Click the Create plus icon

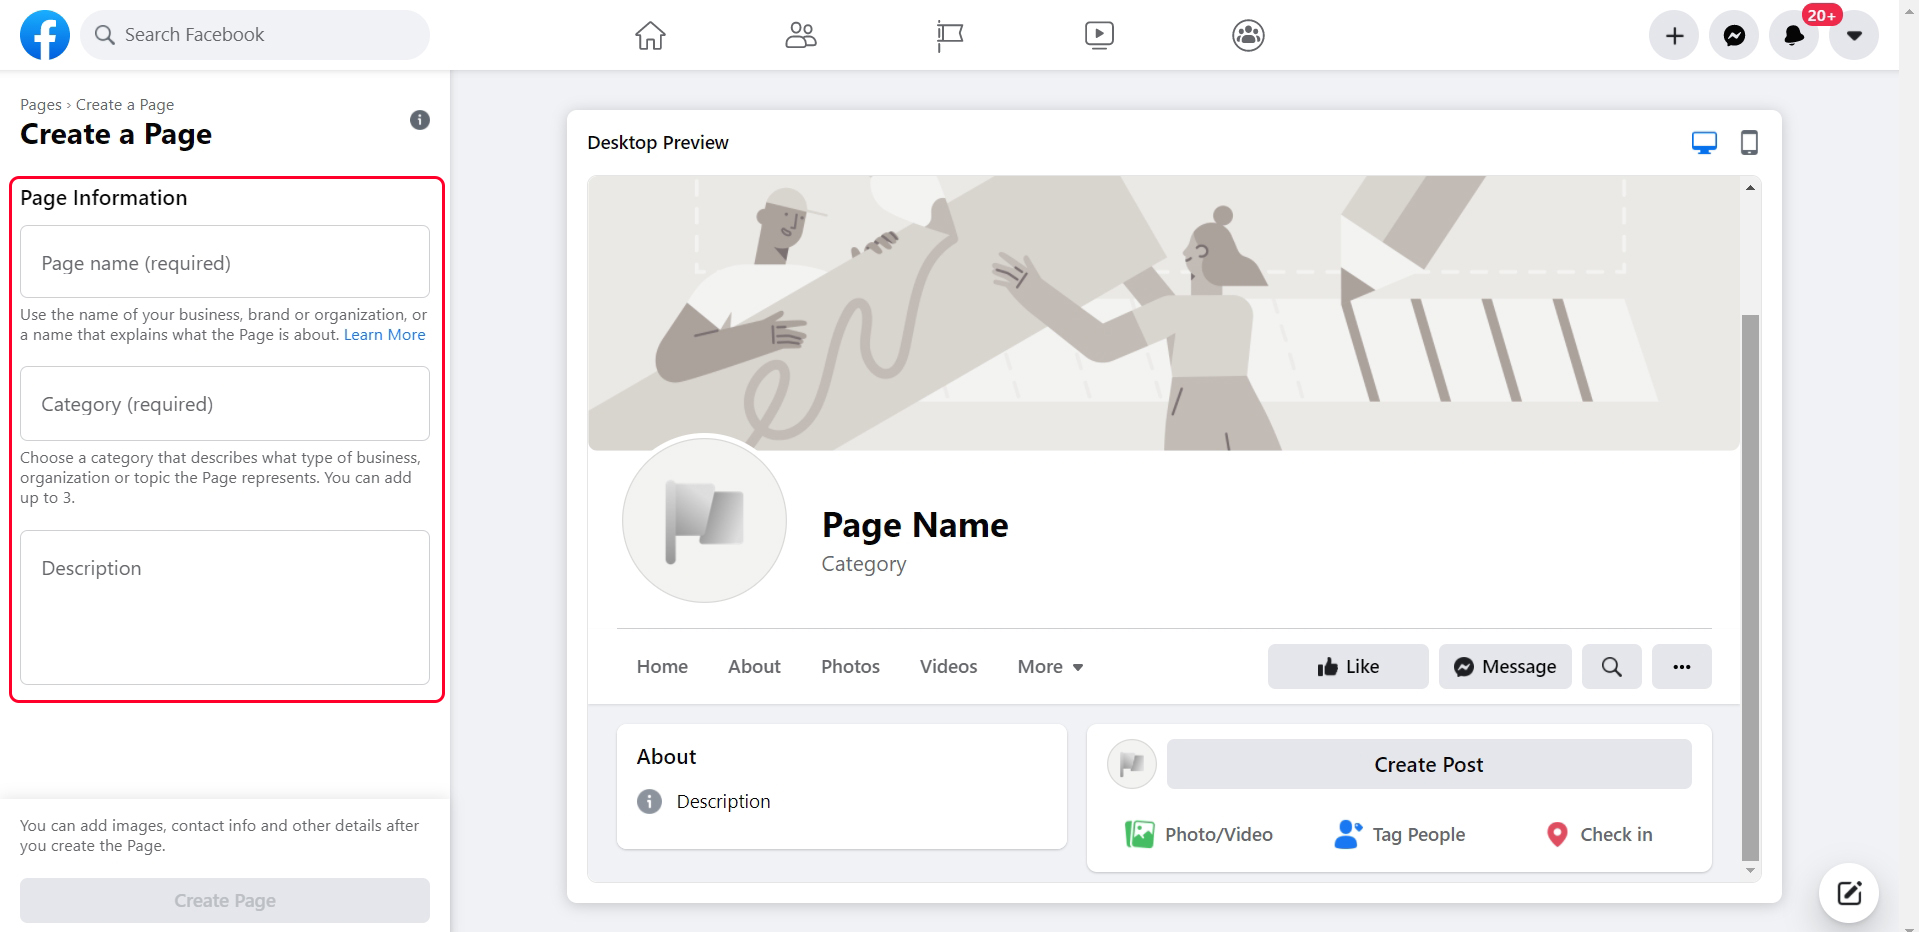point(1673,34)
